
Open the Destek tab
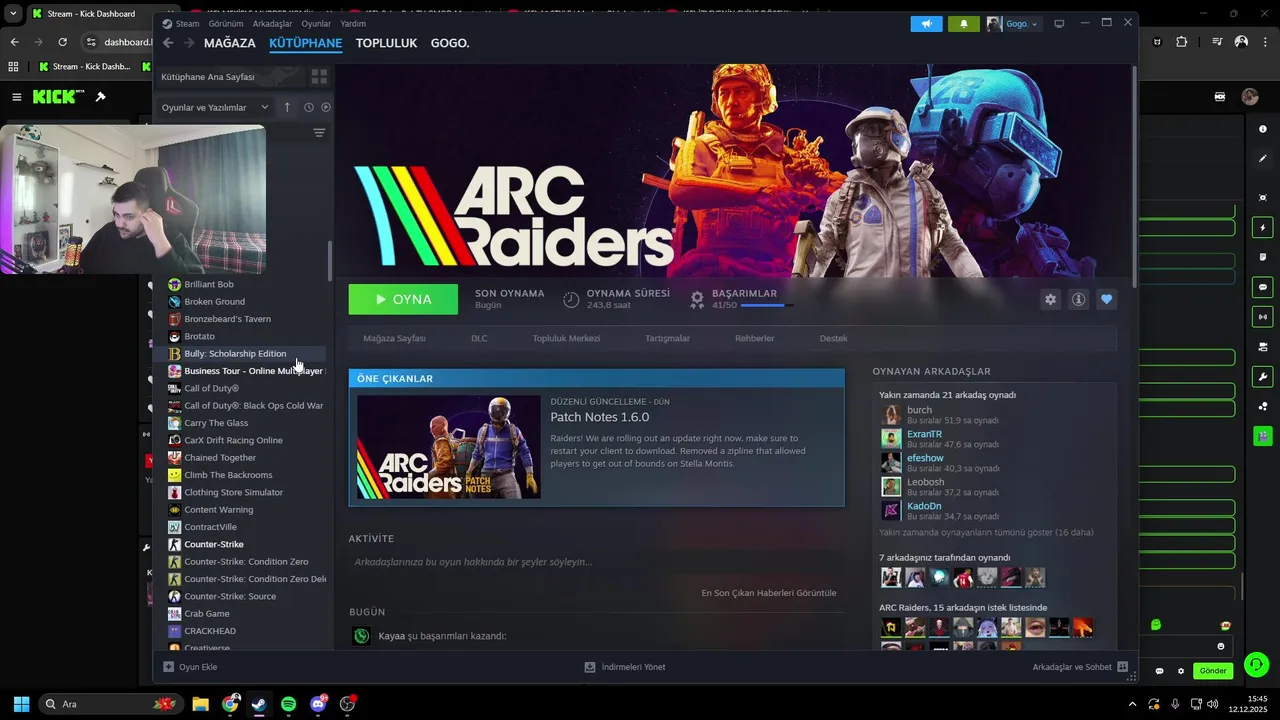coord(833,338)
